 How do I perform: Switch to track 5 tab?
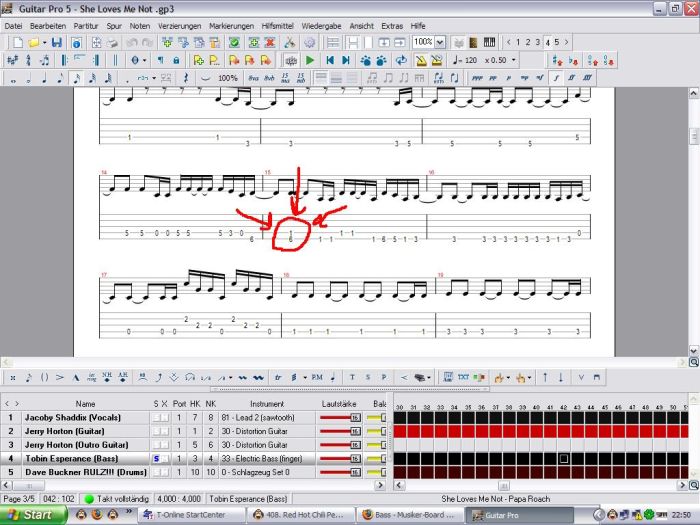click(557, 42)
